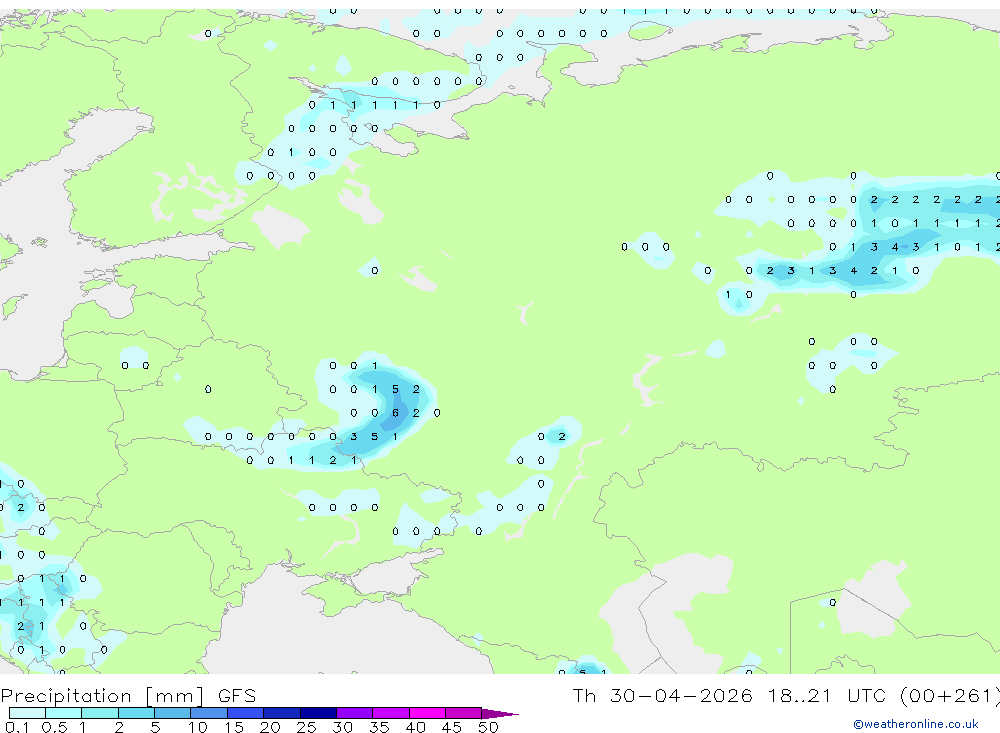Select the 40–45 mm magenta legend segment

(427, 713)
